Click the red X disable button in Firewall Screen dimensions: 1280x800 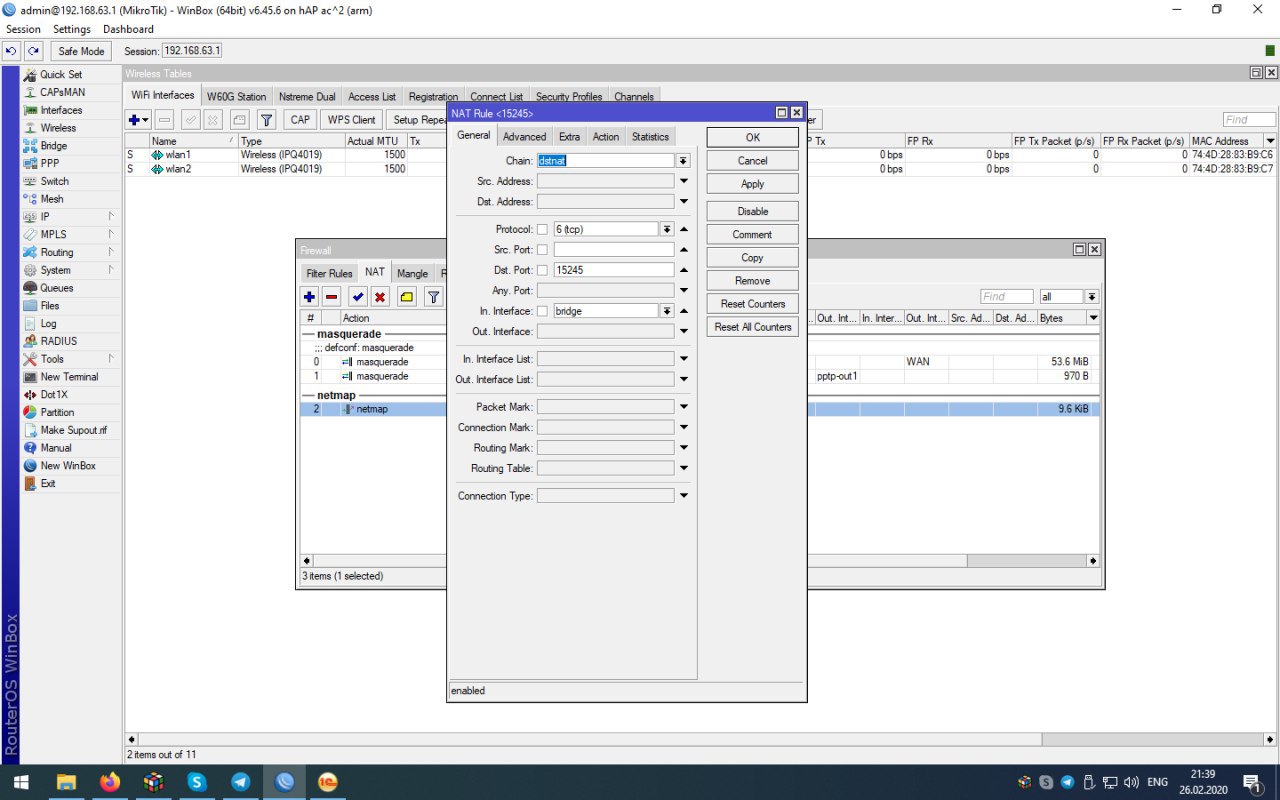pyautogui.click(x=380, y=296)
